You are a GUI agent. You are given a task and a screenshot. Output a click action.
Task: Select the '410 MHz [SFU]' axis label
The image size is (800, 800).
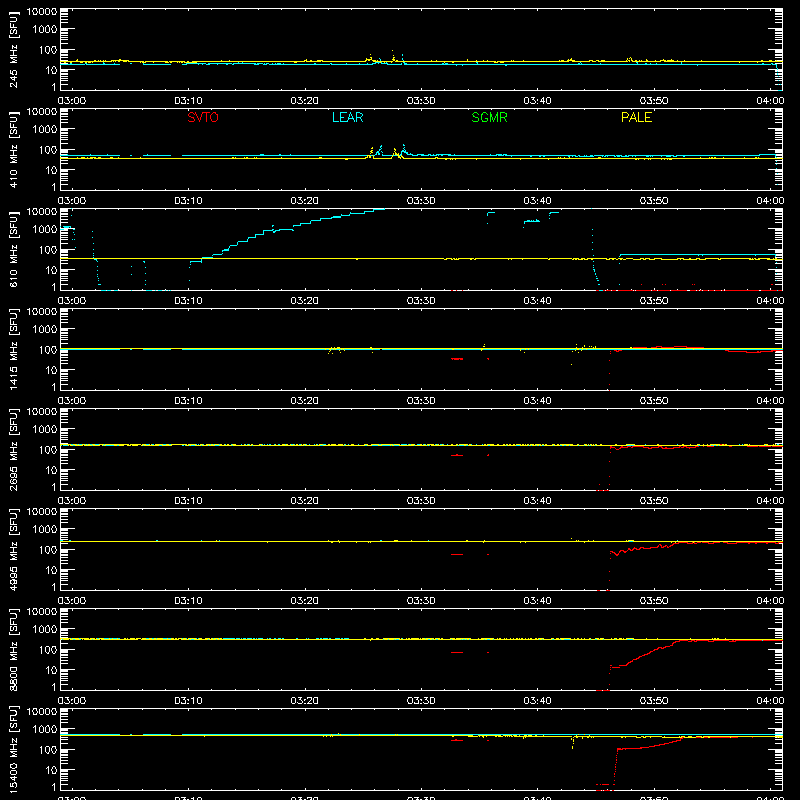(x=14, y=150)
